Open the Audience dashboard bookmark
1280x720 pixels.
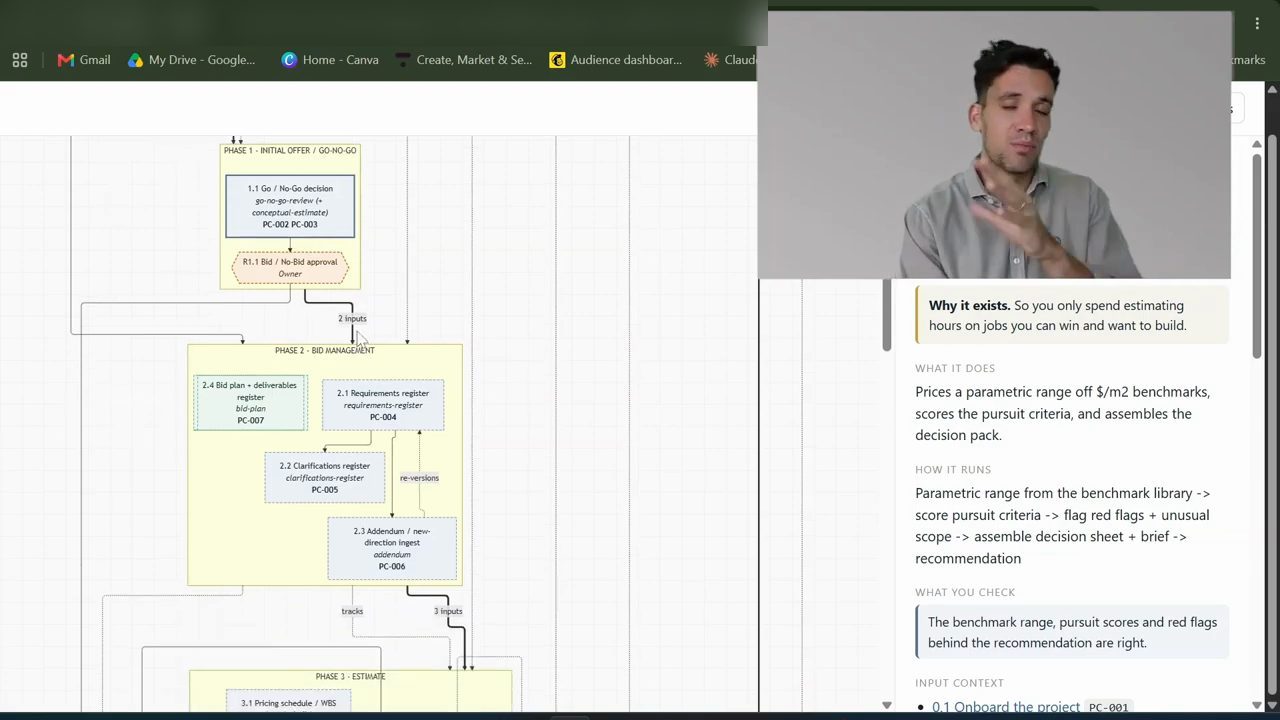616,60
